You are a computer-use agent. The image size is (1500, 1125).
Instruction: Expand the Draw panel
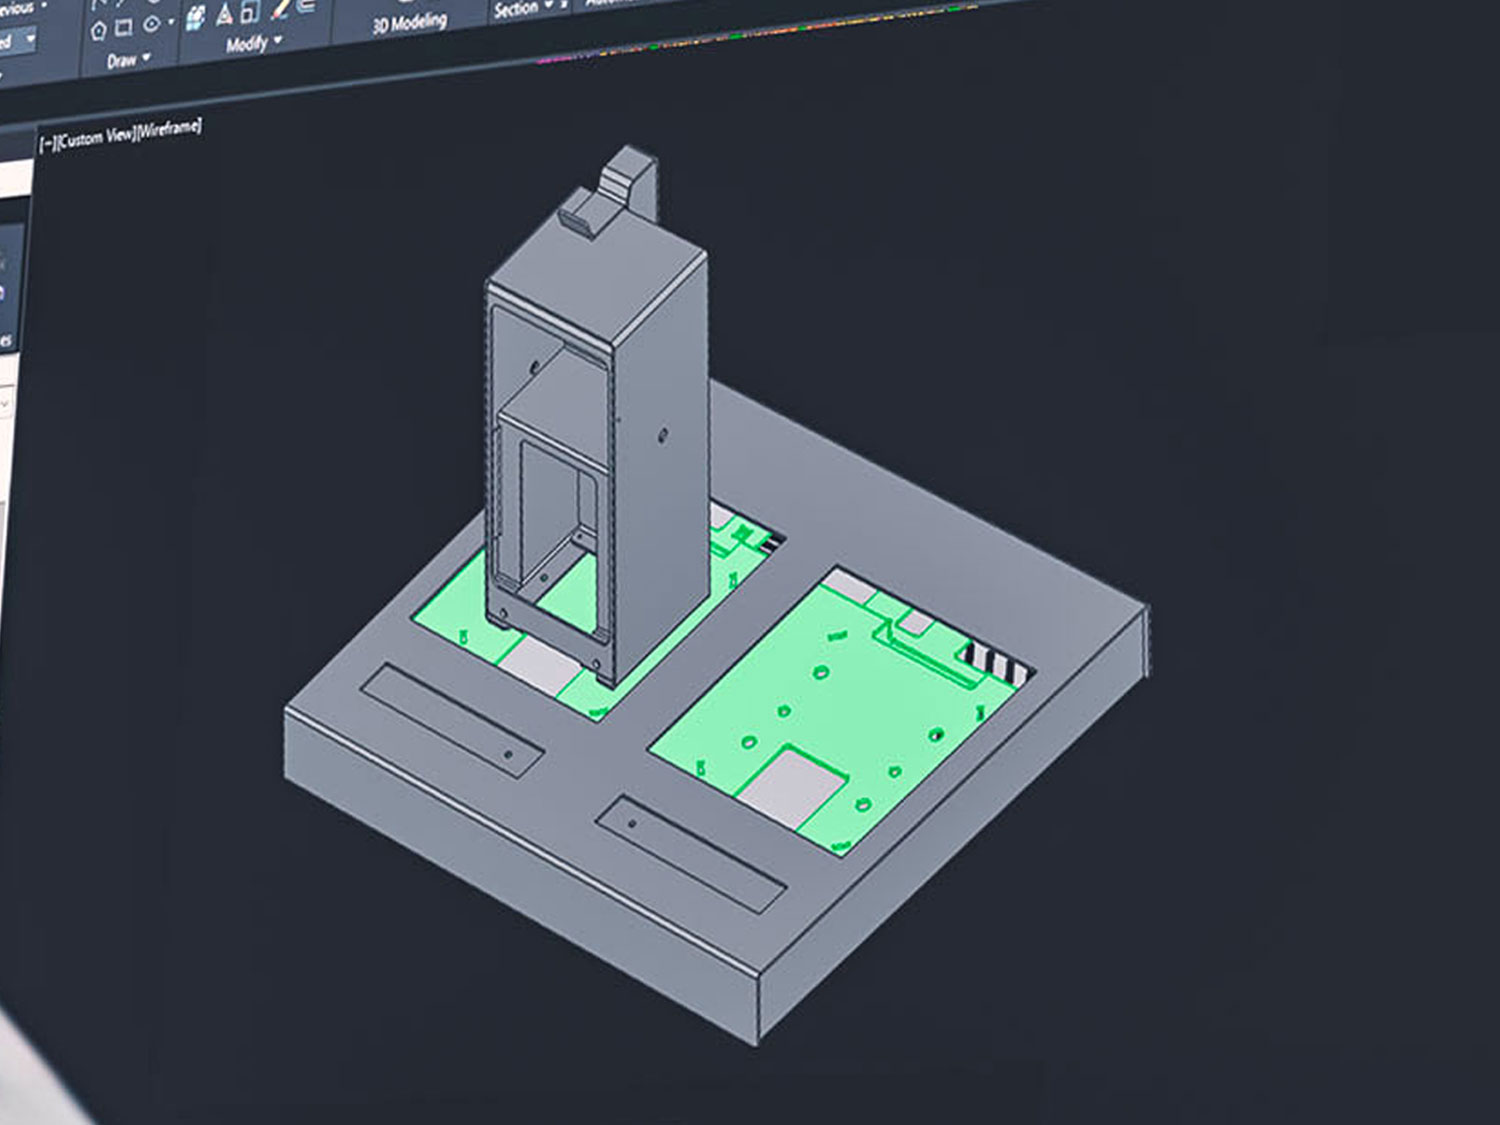[128, 60]
